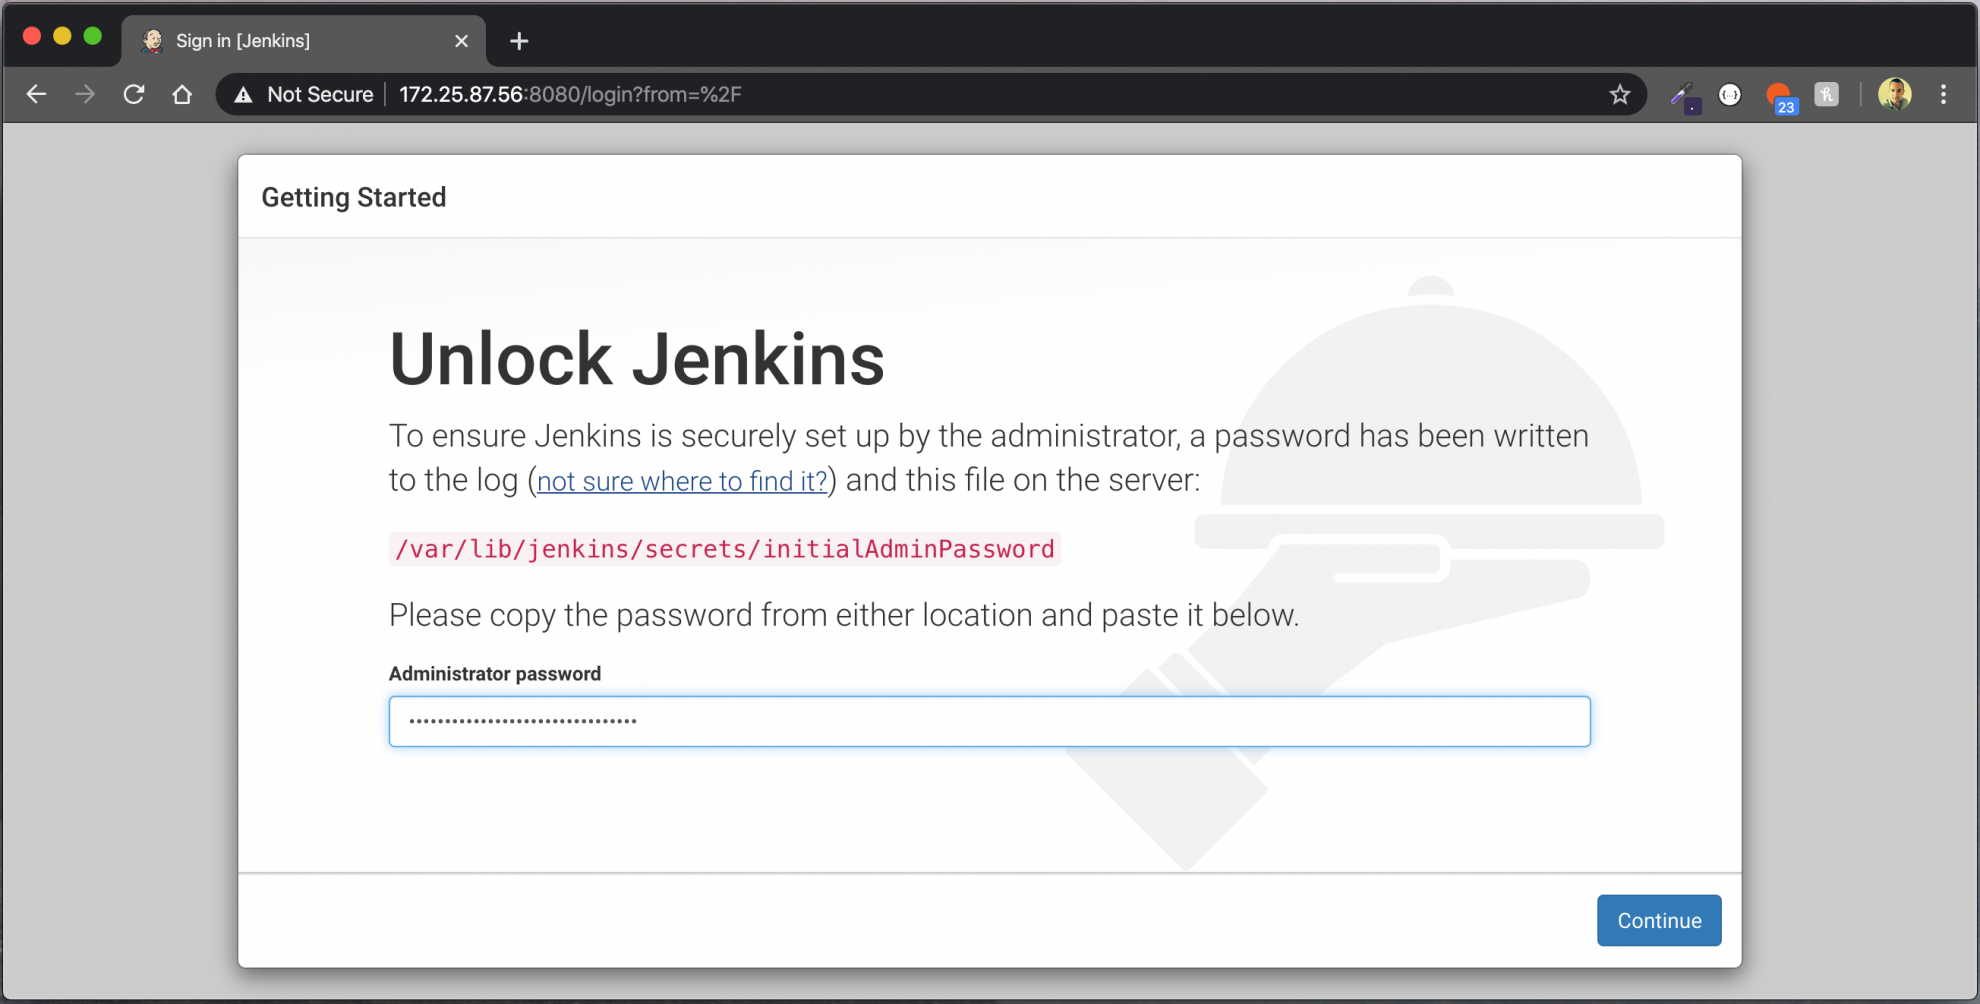Screen dimensions: 1980x1004
Task: Open a new browser tab
Action: coord(518,41)
